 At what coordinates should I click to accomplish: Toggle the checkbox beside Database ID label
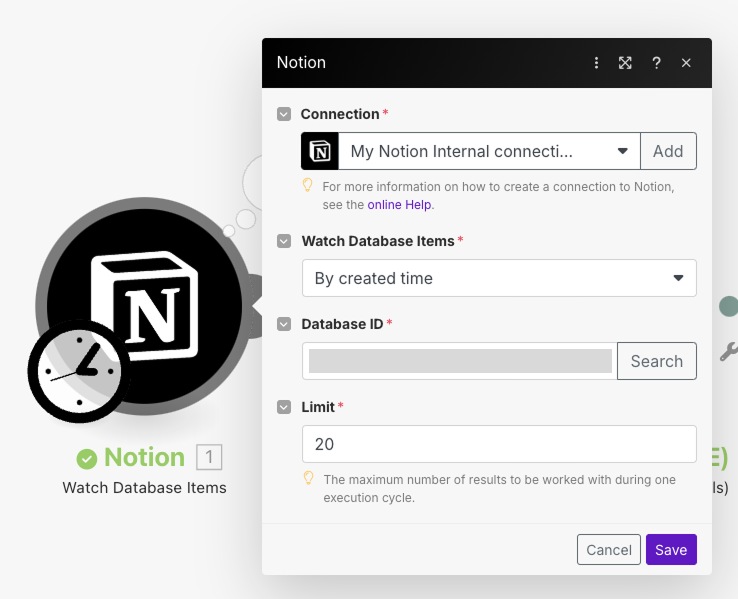pos(284,324)
